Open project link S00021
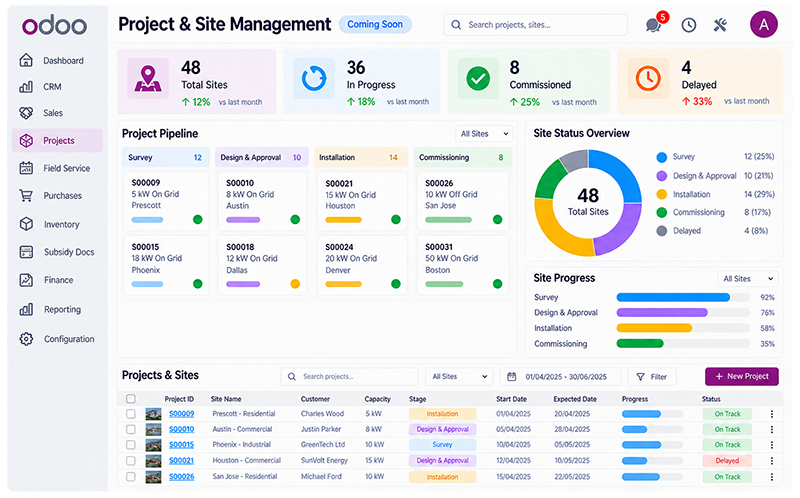 (x=182, y=460)
